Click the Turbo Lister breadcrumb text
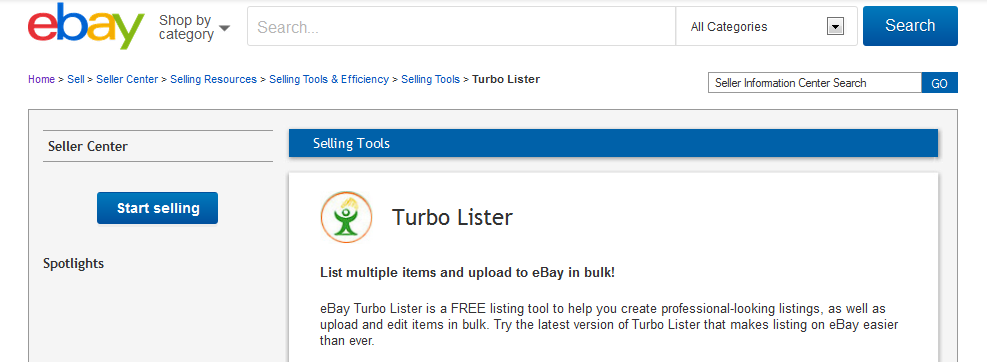Viewport: 987px width, 362px height. pyautogui.click(x=506, y=79)
